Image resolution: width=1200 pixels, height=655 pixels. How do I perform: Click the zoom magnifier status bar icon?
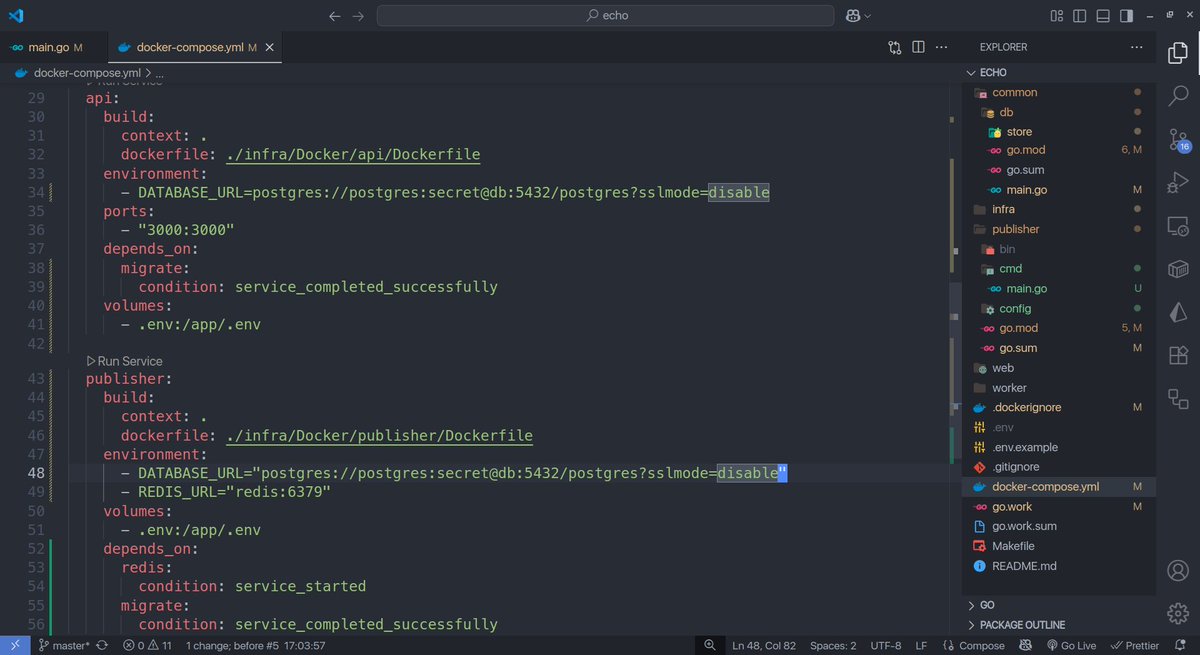pyautogui.click(x=709, y=645)
